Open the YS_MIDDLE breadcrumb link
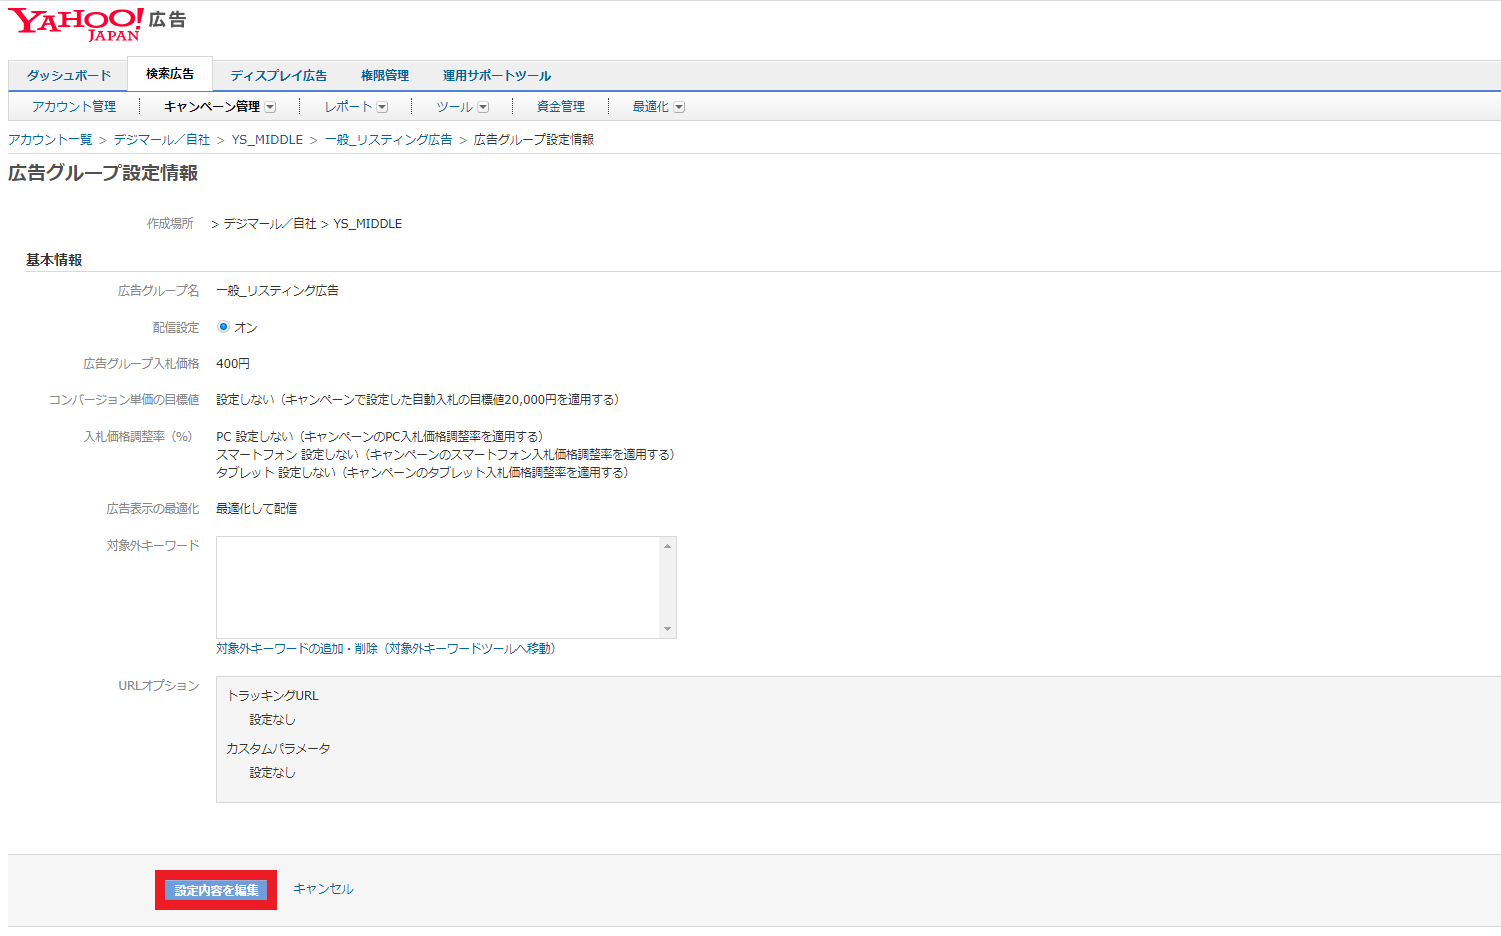 [x=267, y=139]
